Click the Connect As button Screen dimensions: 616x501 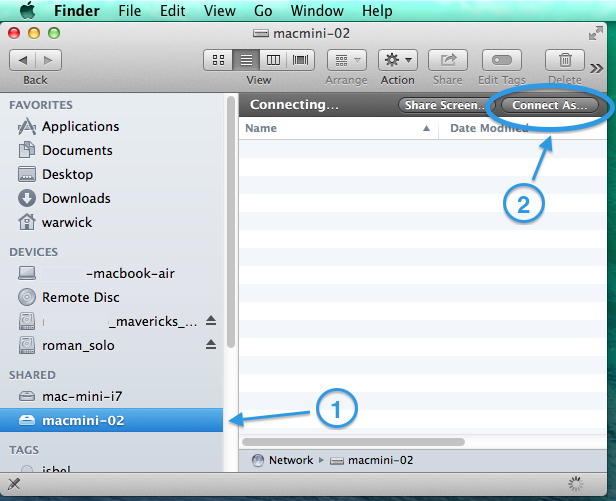[x=550, y=105]
